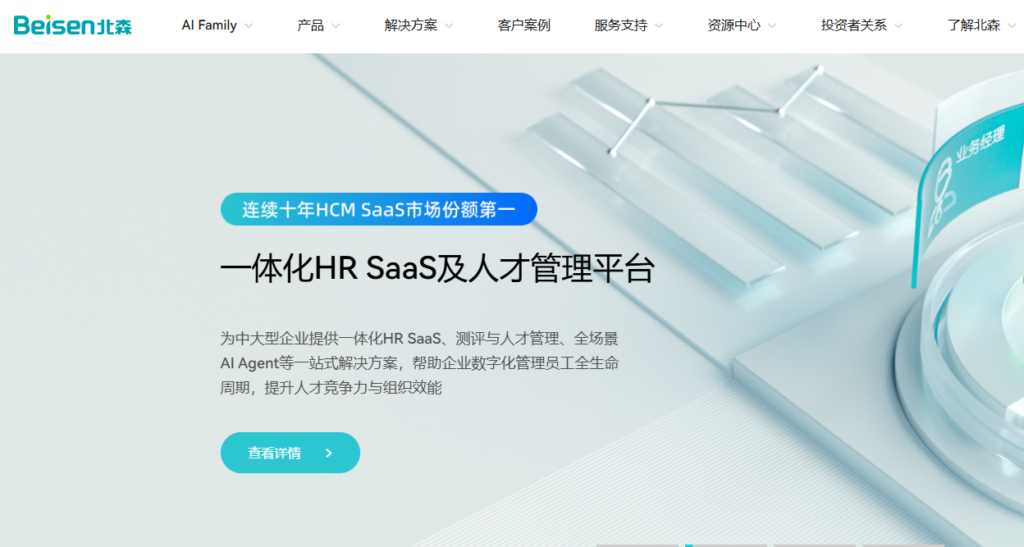Click the arrow icon inside 查看详情 button

point(328,453)
